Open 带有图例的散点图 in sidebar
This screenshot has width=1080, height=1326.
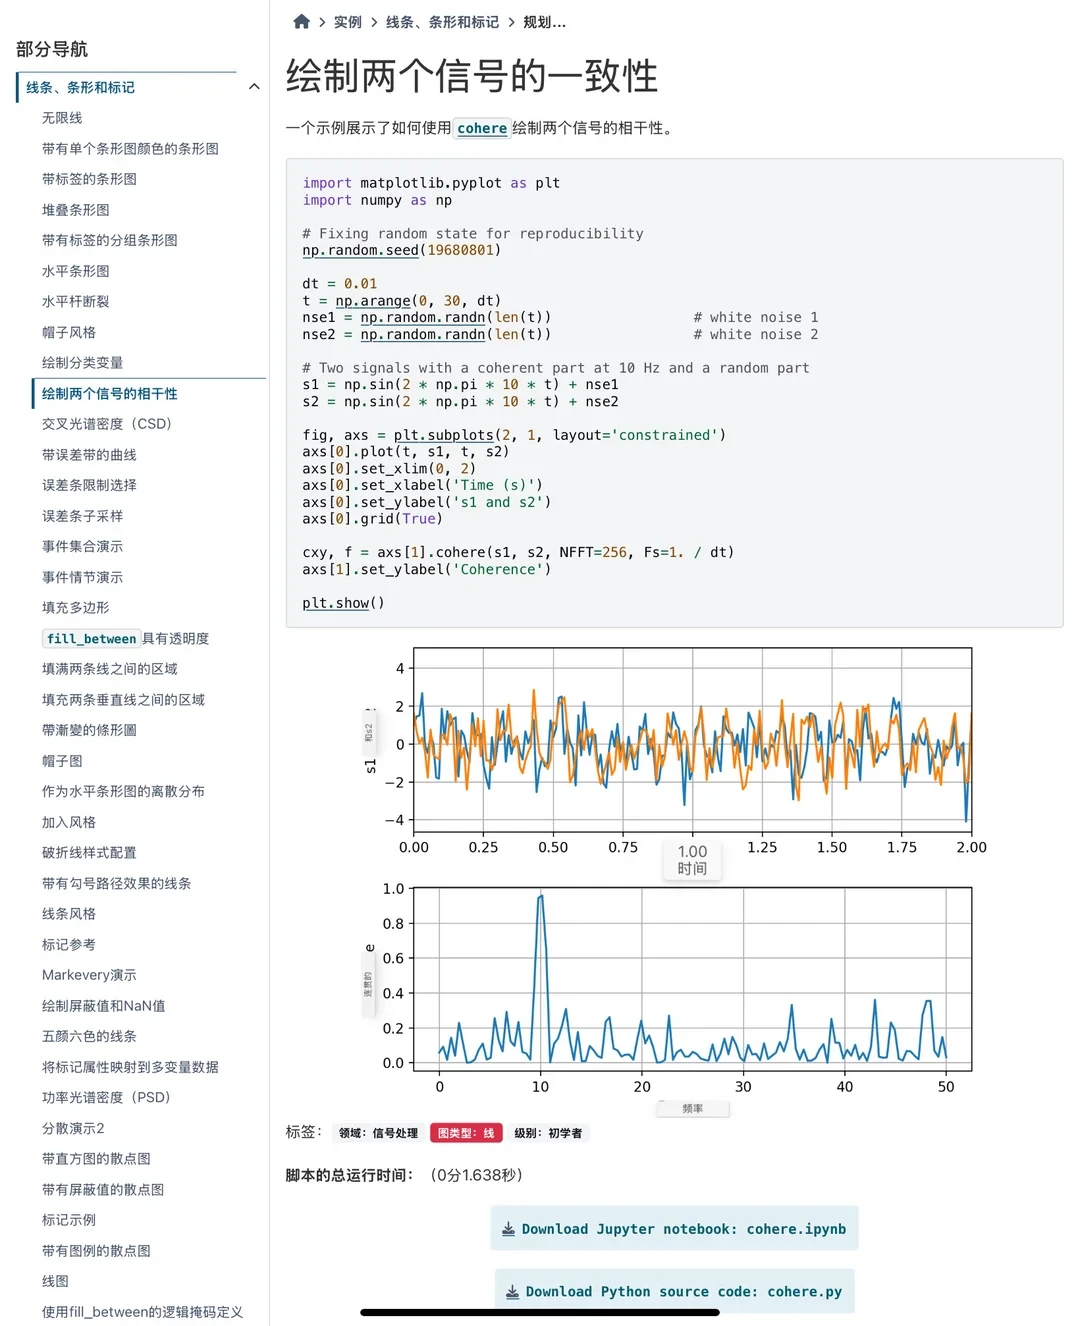pyautogui.click(x=96, y=1250)
